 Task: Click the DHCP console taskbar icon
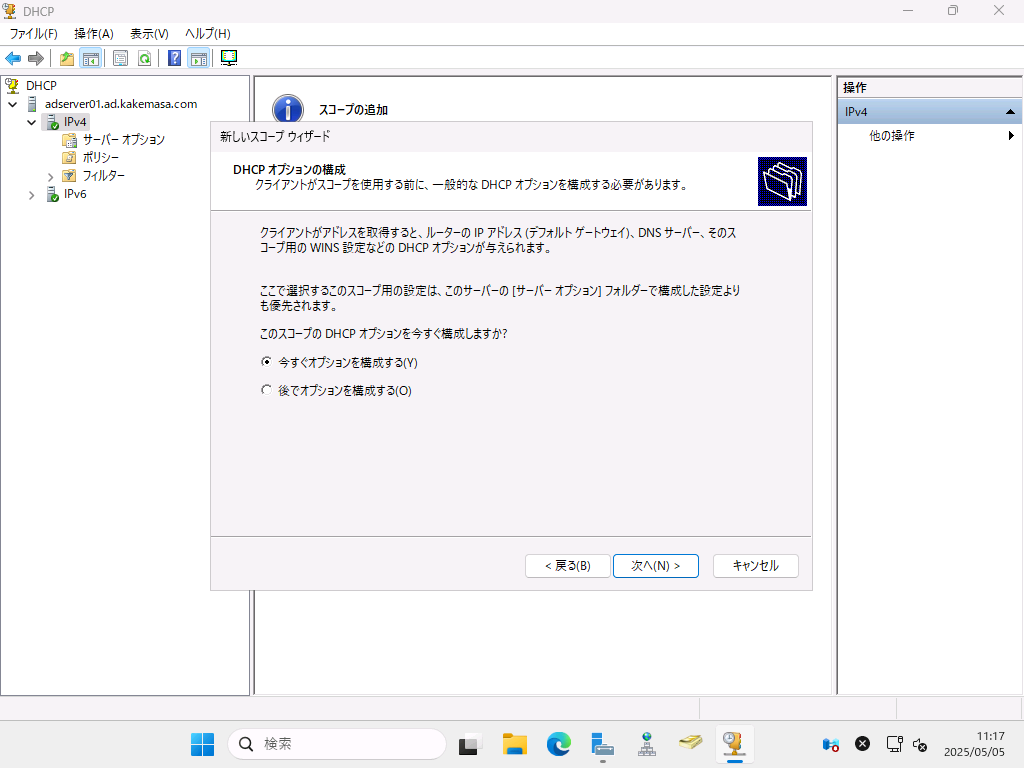pyautogui.click(x=734, y=744)
